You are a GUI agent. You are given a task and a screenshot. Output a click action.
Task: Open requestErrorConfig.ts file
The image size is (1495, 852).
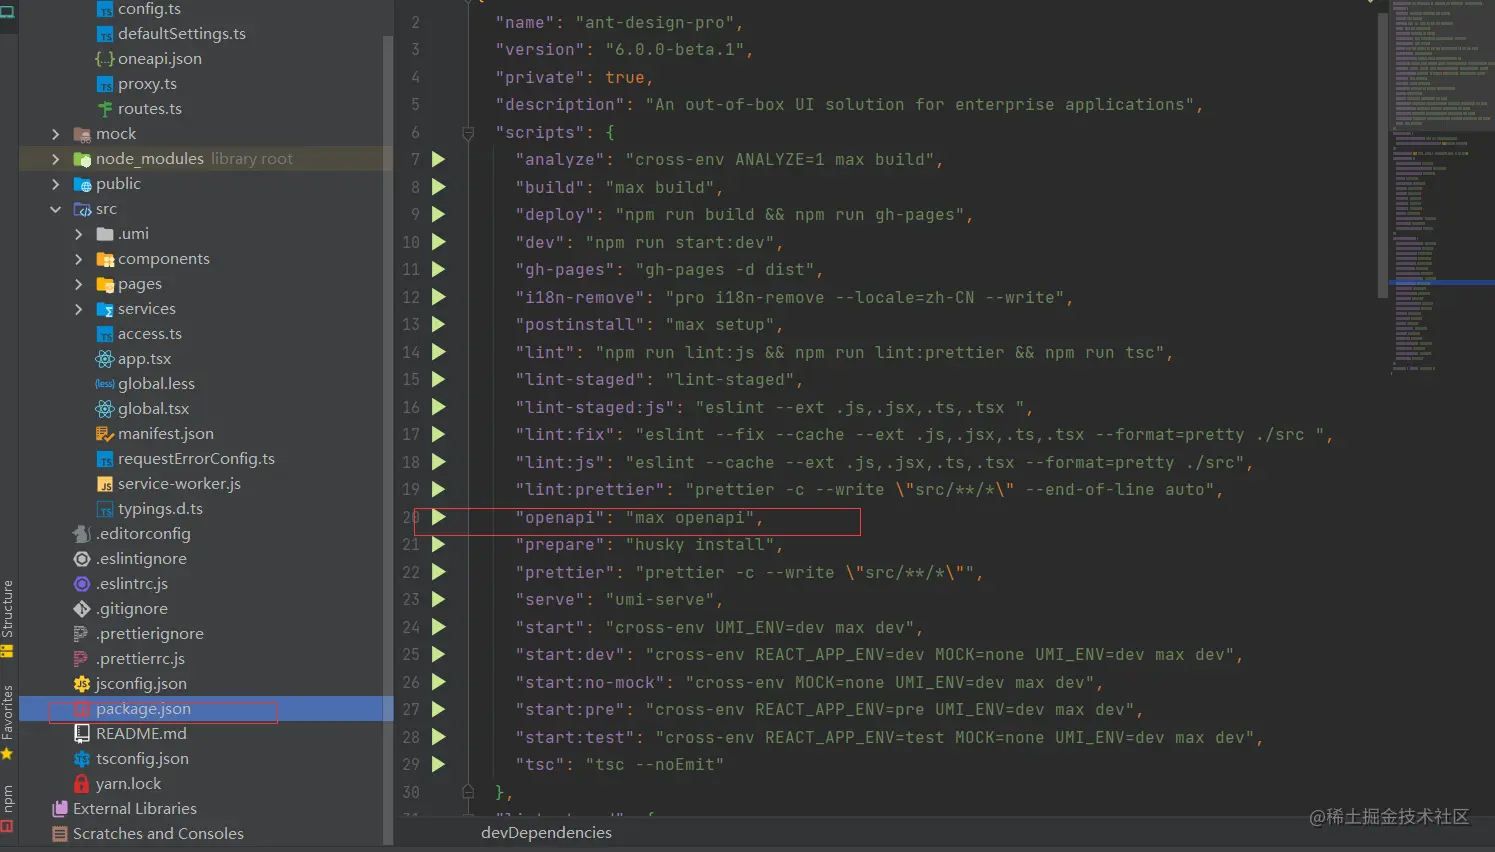(x=196, y=459)
